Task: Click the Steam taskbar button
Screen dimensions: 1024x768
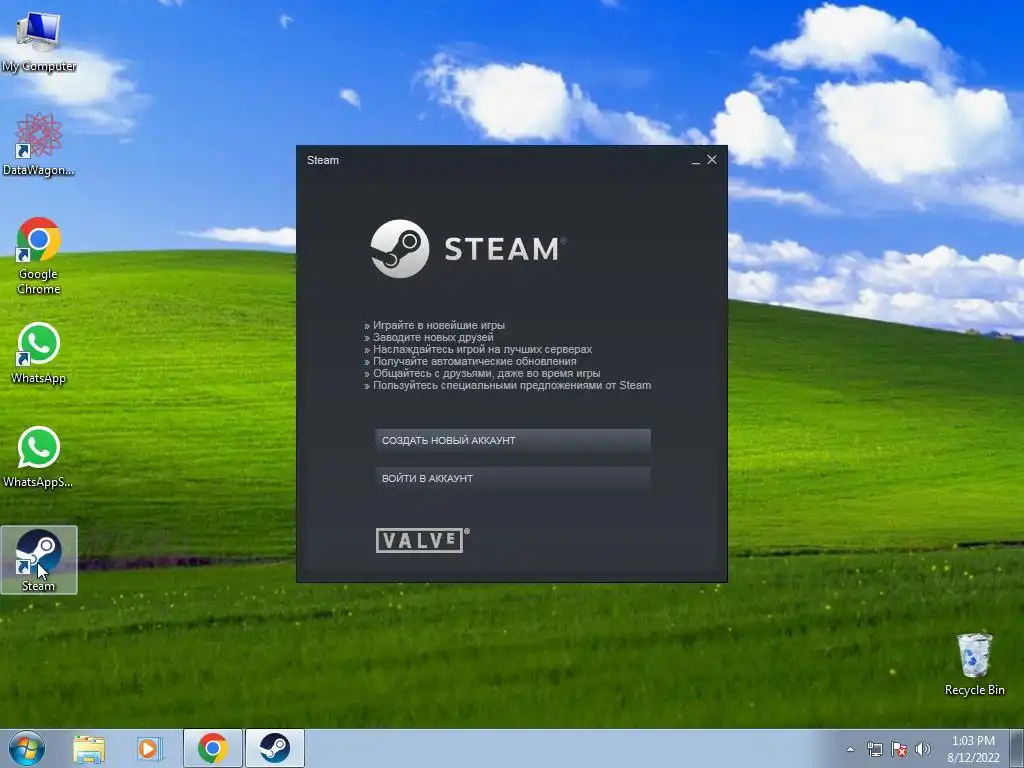Action: 275,748
